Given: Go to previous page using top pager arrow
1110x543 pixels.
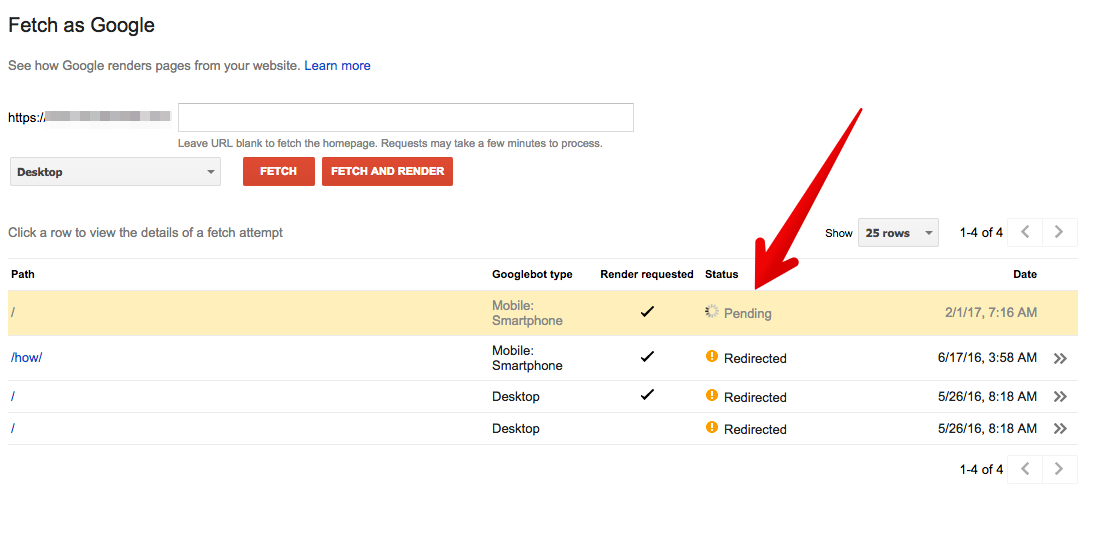Looking at the screenshot, I should [1024, 232].
